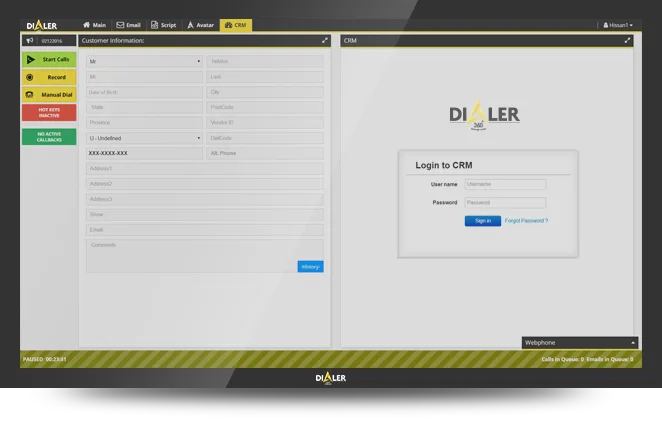Screen dimensions: 662x429
Task: Open the Main tab
Action: click(x=94, y=25)
